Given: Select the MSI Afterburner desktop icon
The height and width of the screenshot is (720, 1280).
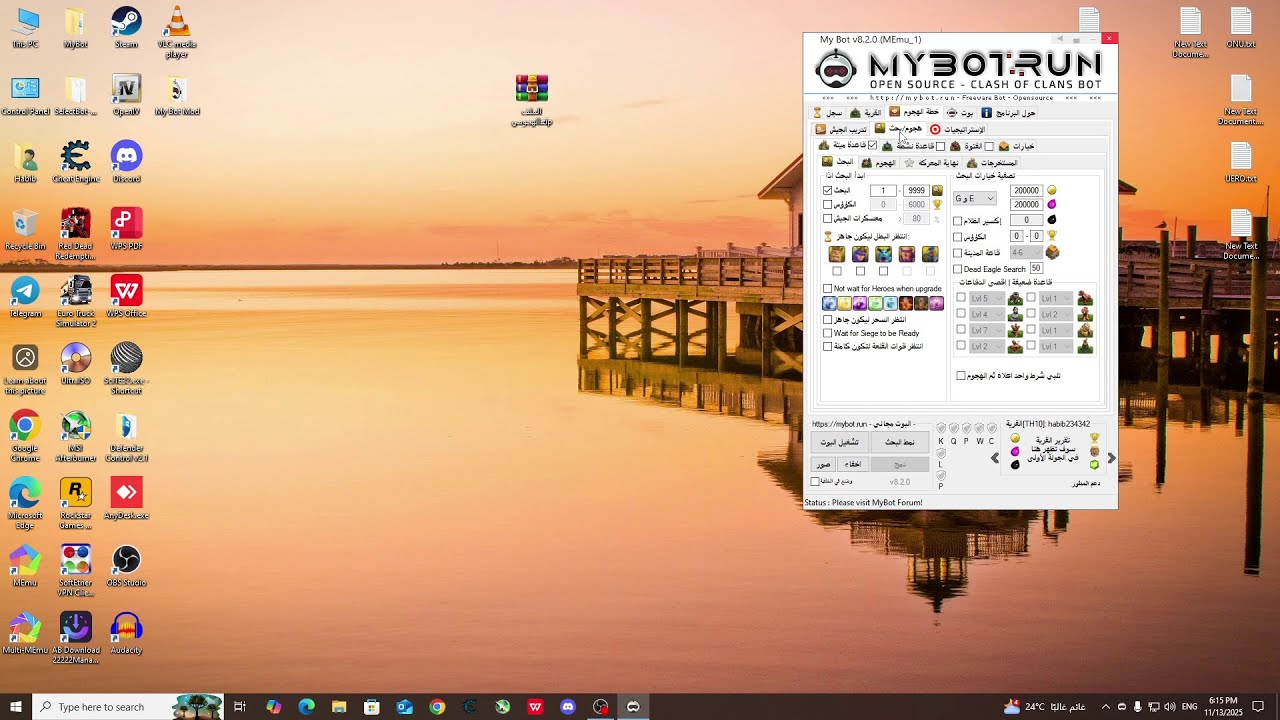Looking at the screenshot, I should coord(76,437).
